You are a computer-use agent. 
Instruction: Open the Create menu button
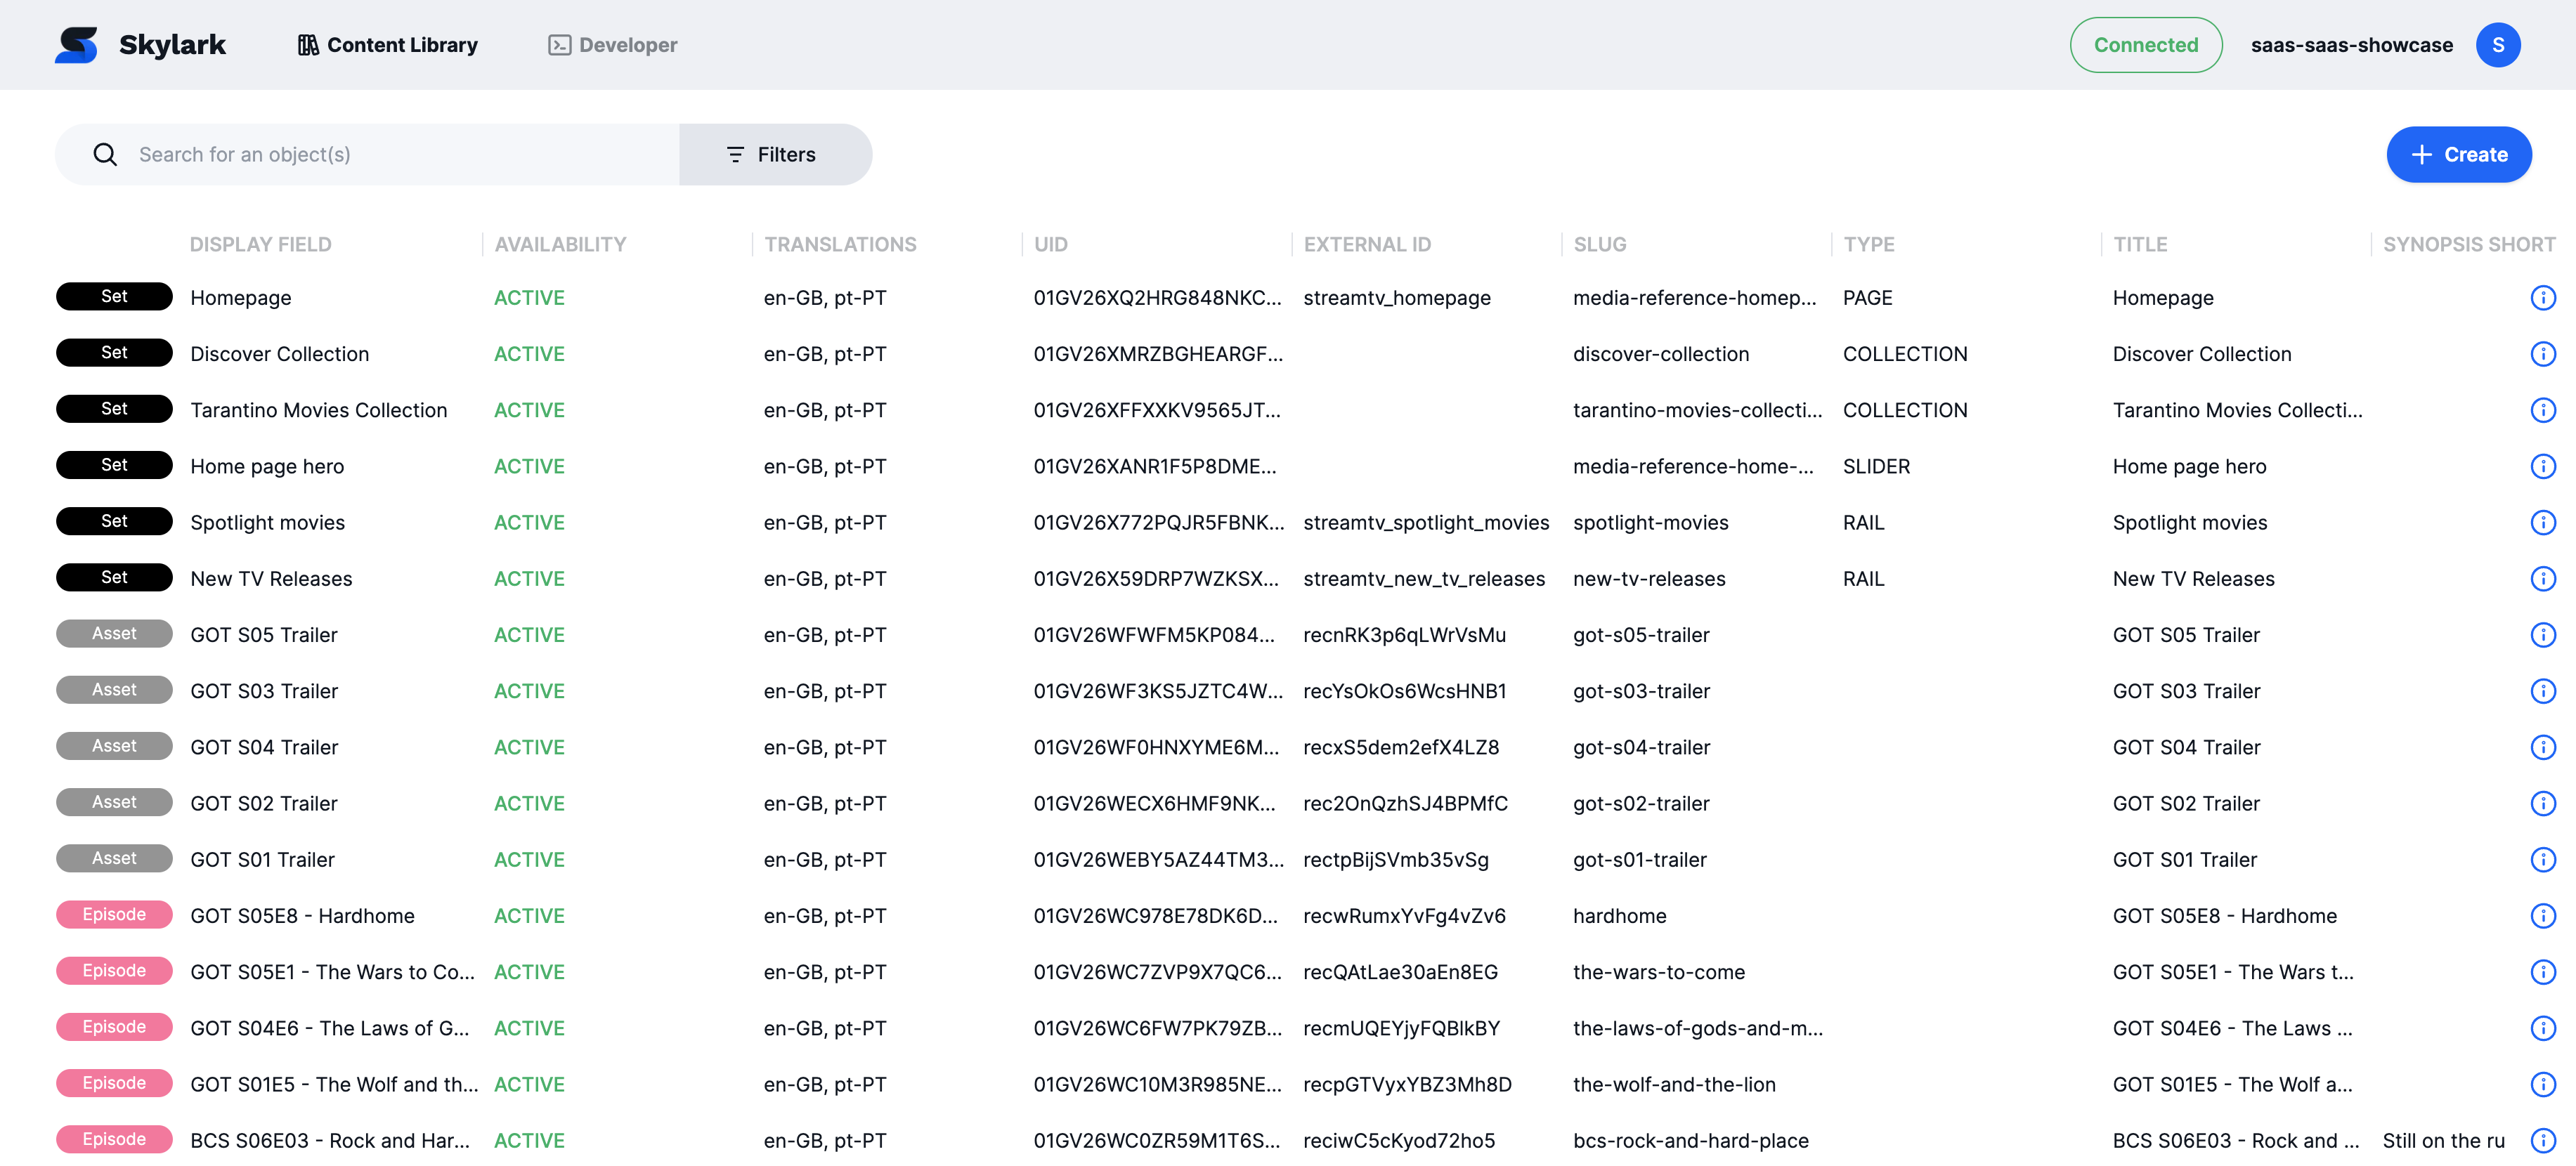pos(2458,154)
